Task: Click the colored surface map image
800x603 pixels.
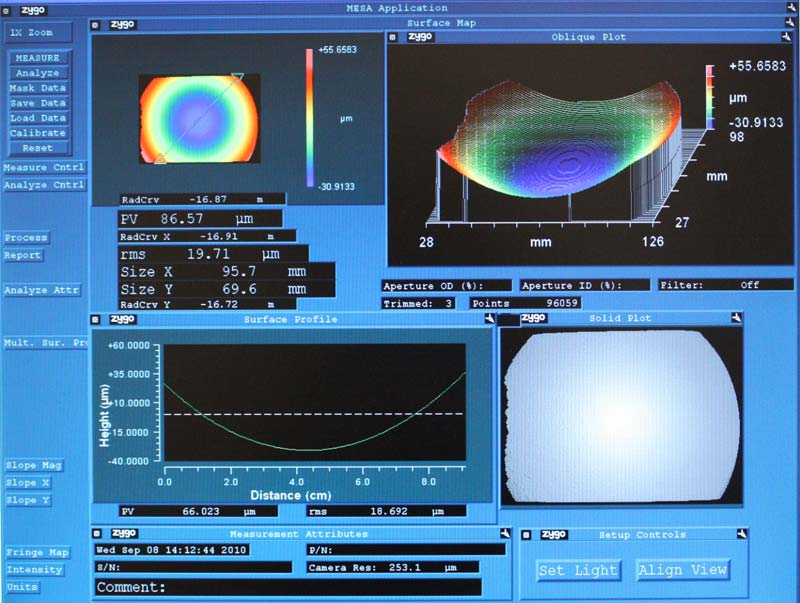Action: pos(199,119)
